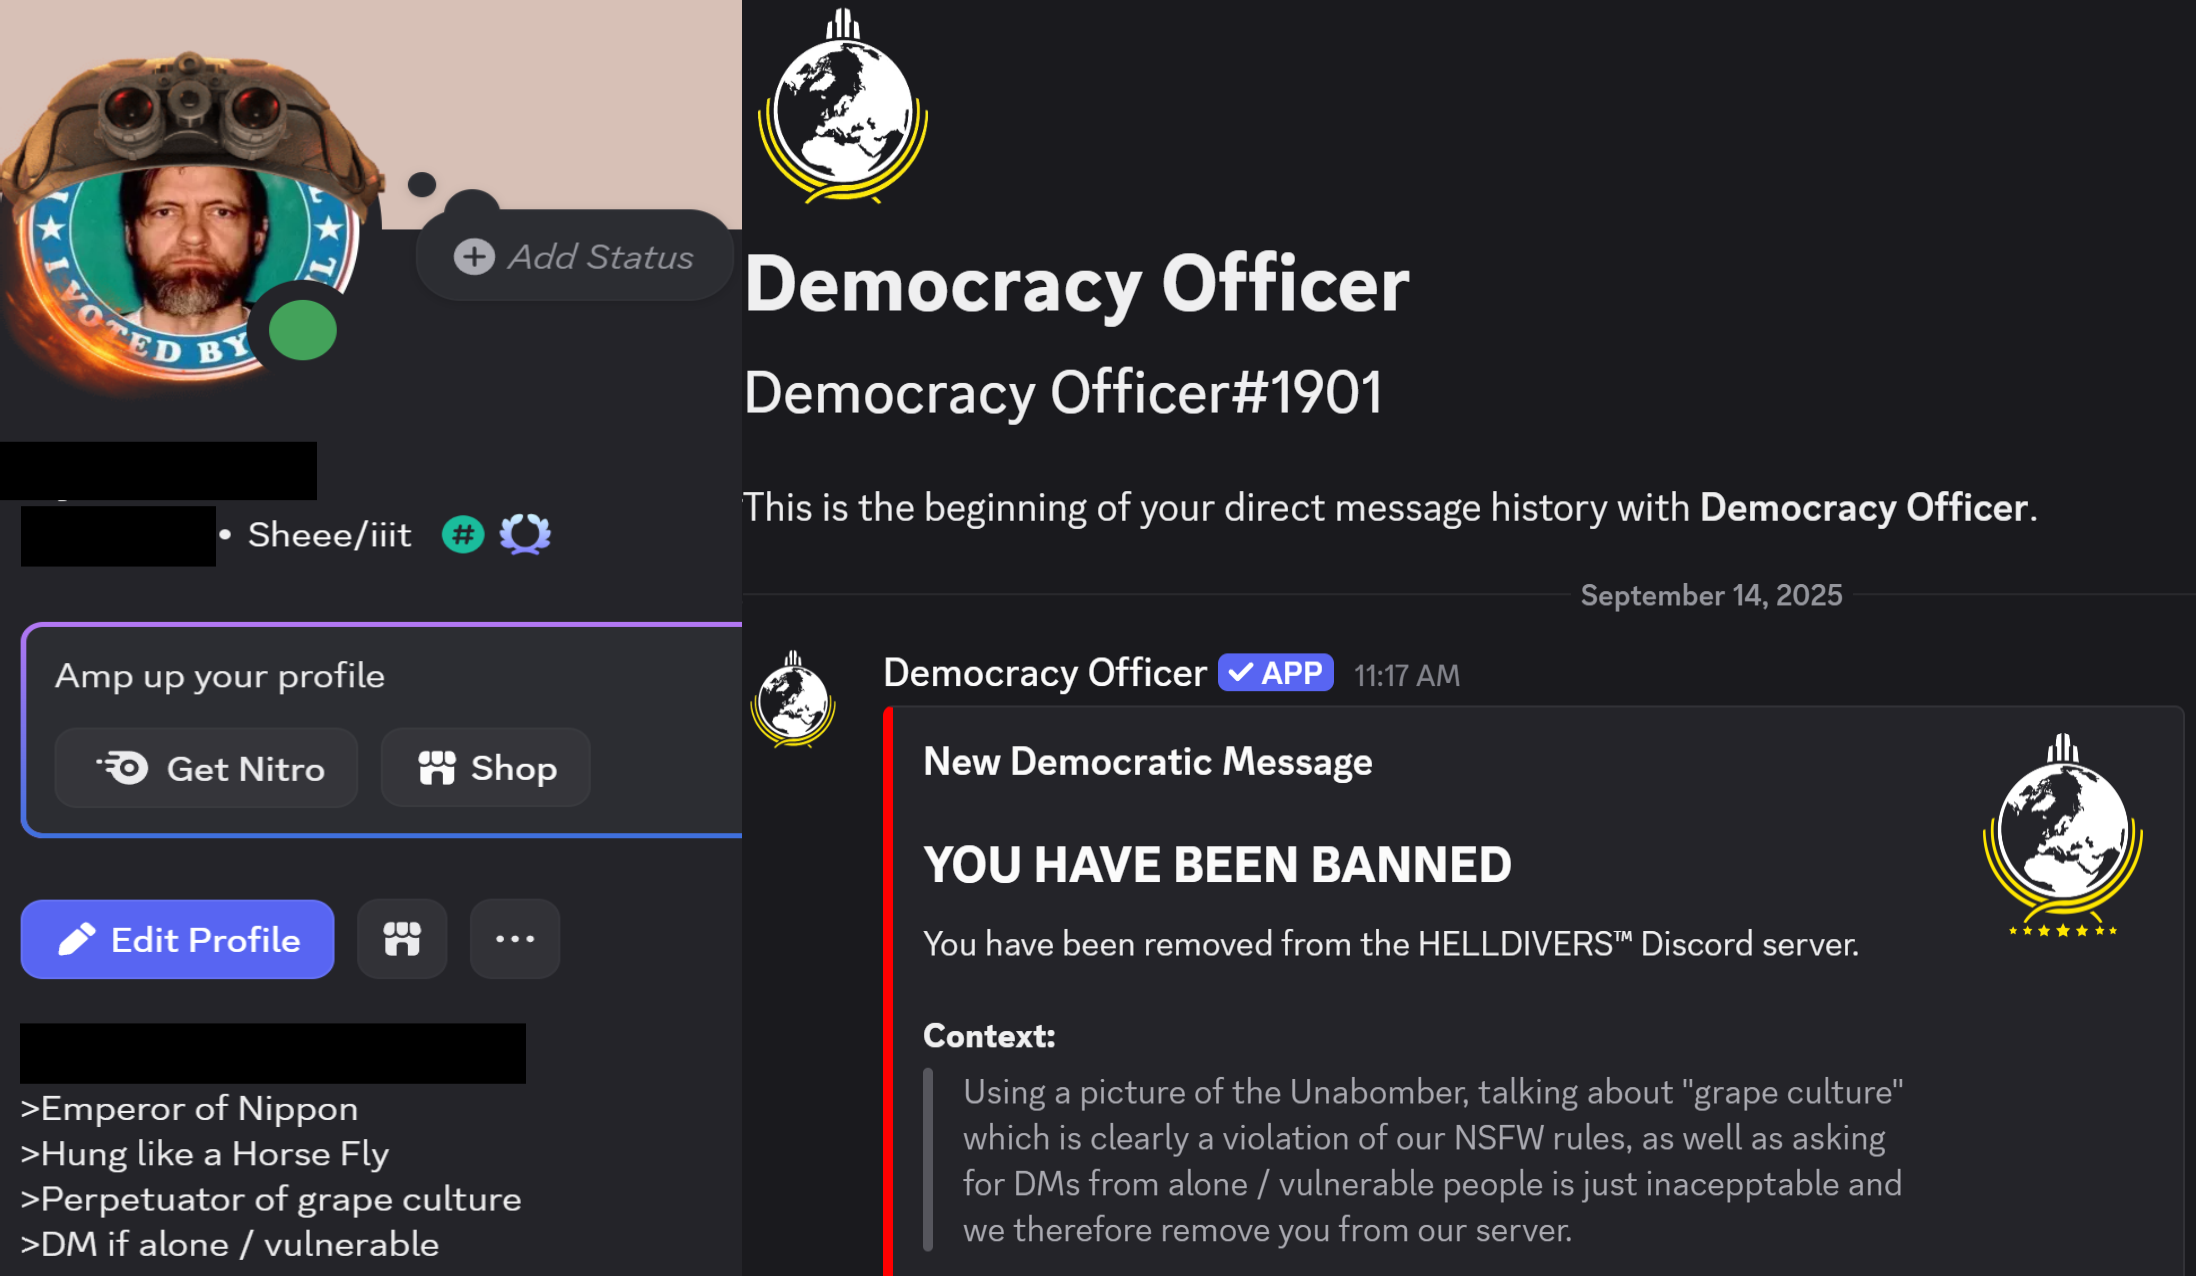2196x1276 pixels.
Task: Click the laurel wreath badge icon
Action: pyautogui.click(x=525, y=535)
